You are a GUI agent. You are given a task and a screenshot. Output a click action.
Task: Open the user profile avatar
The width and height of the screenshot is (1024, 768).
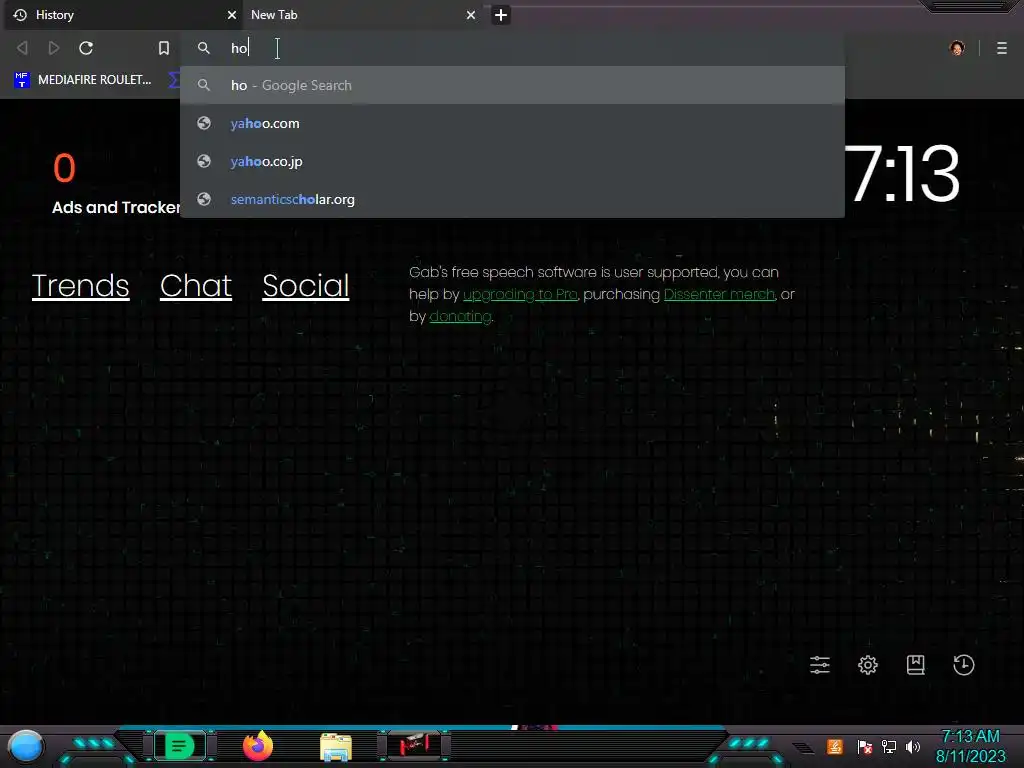(x=957, y=48)
